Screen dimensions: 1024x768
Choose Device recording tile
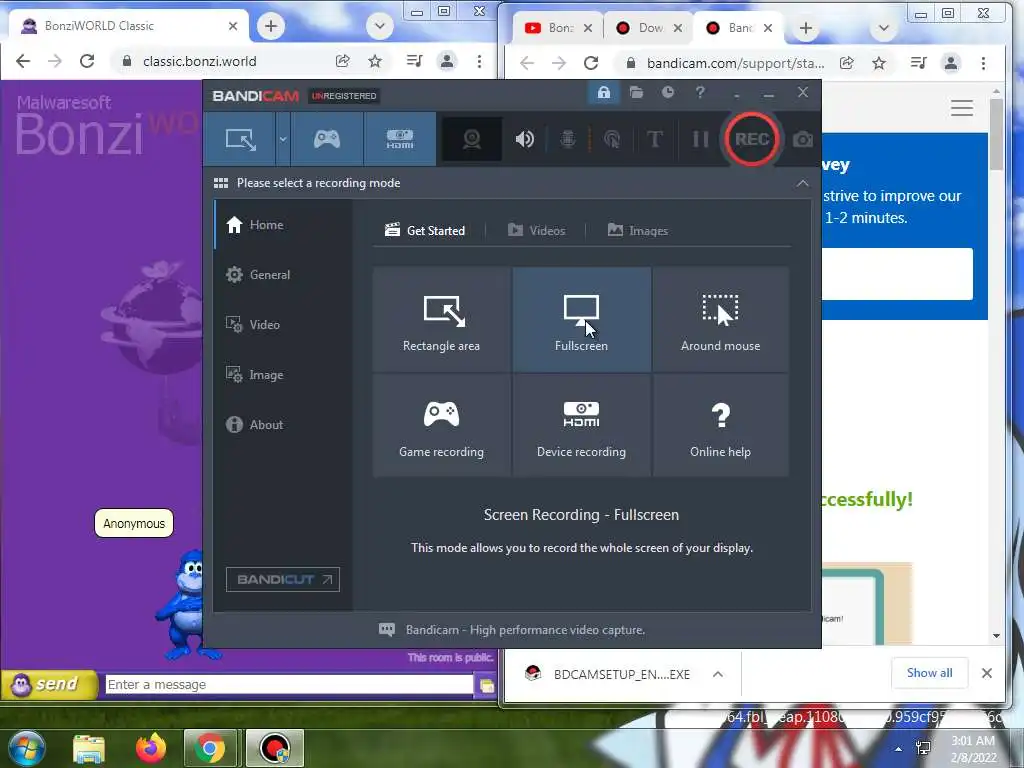[581, 425]
